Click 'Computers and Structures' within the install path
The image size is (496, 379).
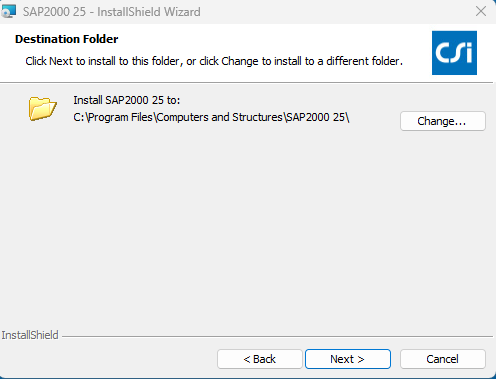(220, 117)
